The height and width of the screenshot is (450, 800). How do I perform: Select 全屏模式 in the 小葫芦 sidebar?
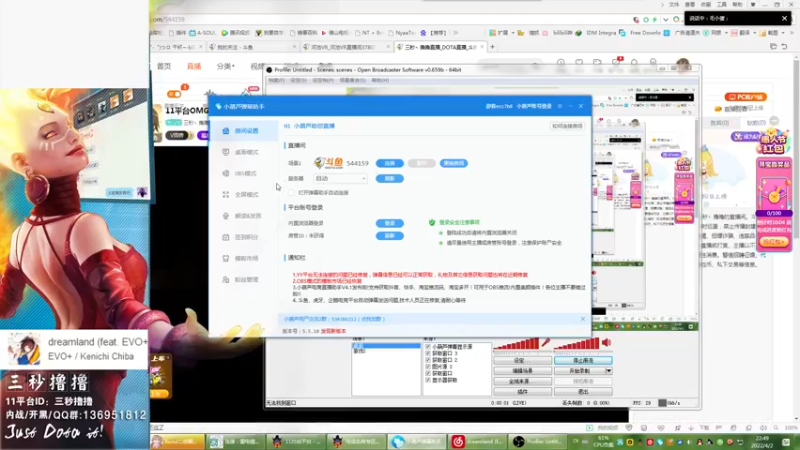click(244, 194)
